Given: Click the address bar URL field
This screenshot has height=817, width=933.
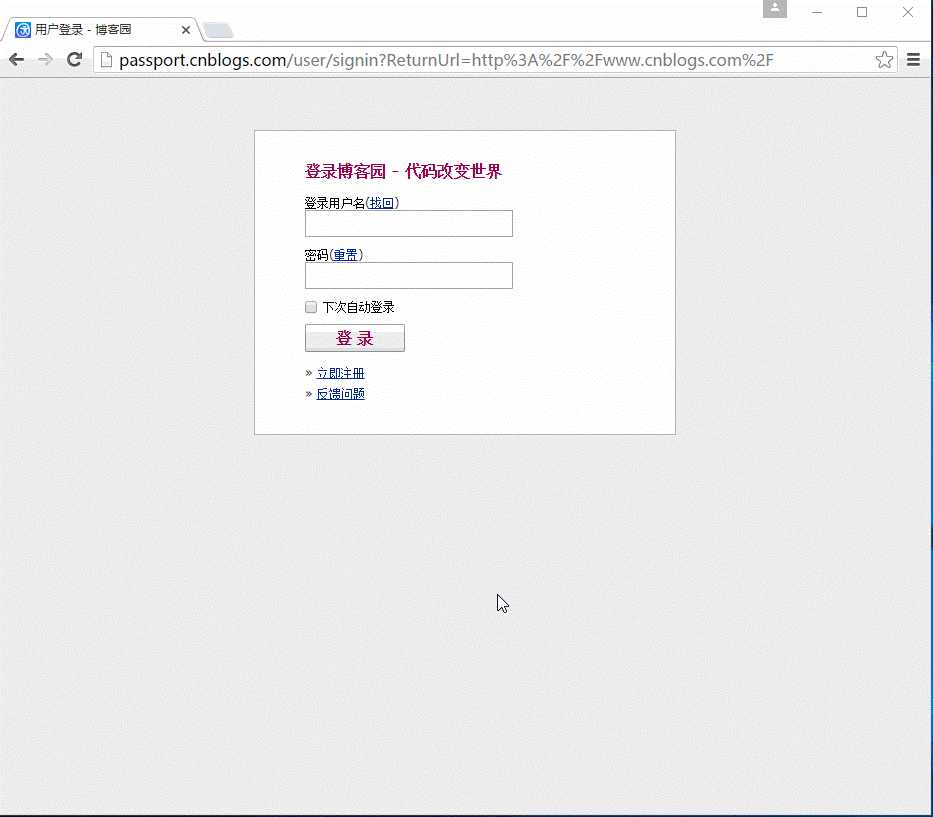Looking at the screenshot, I should 494,60.
